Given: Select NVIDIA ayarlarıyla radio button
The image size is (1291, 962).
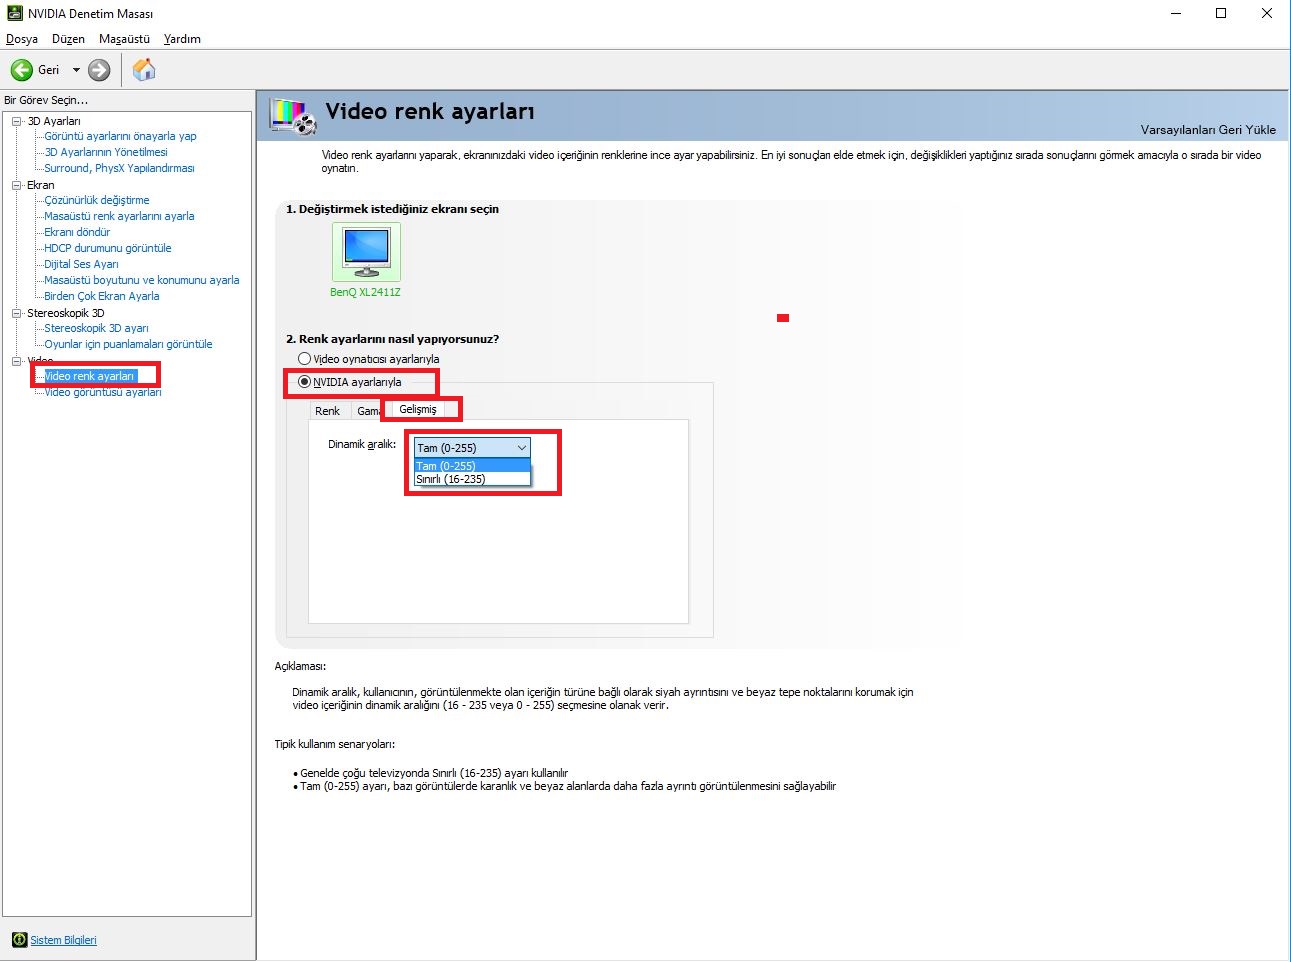Looking at the screenshot, I should coord(304,382).
